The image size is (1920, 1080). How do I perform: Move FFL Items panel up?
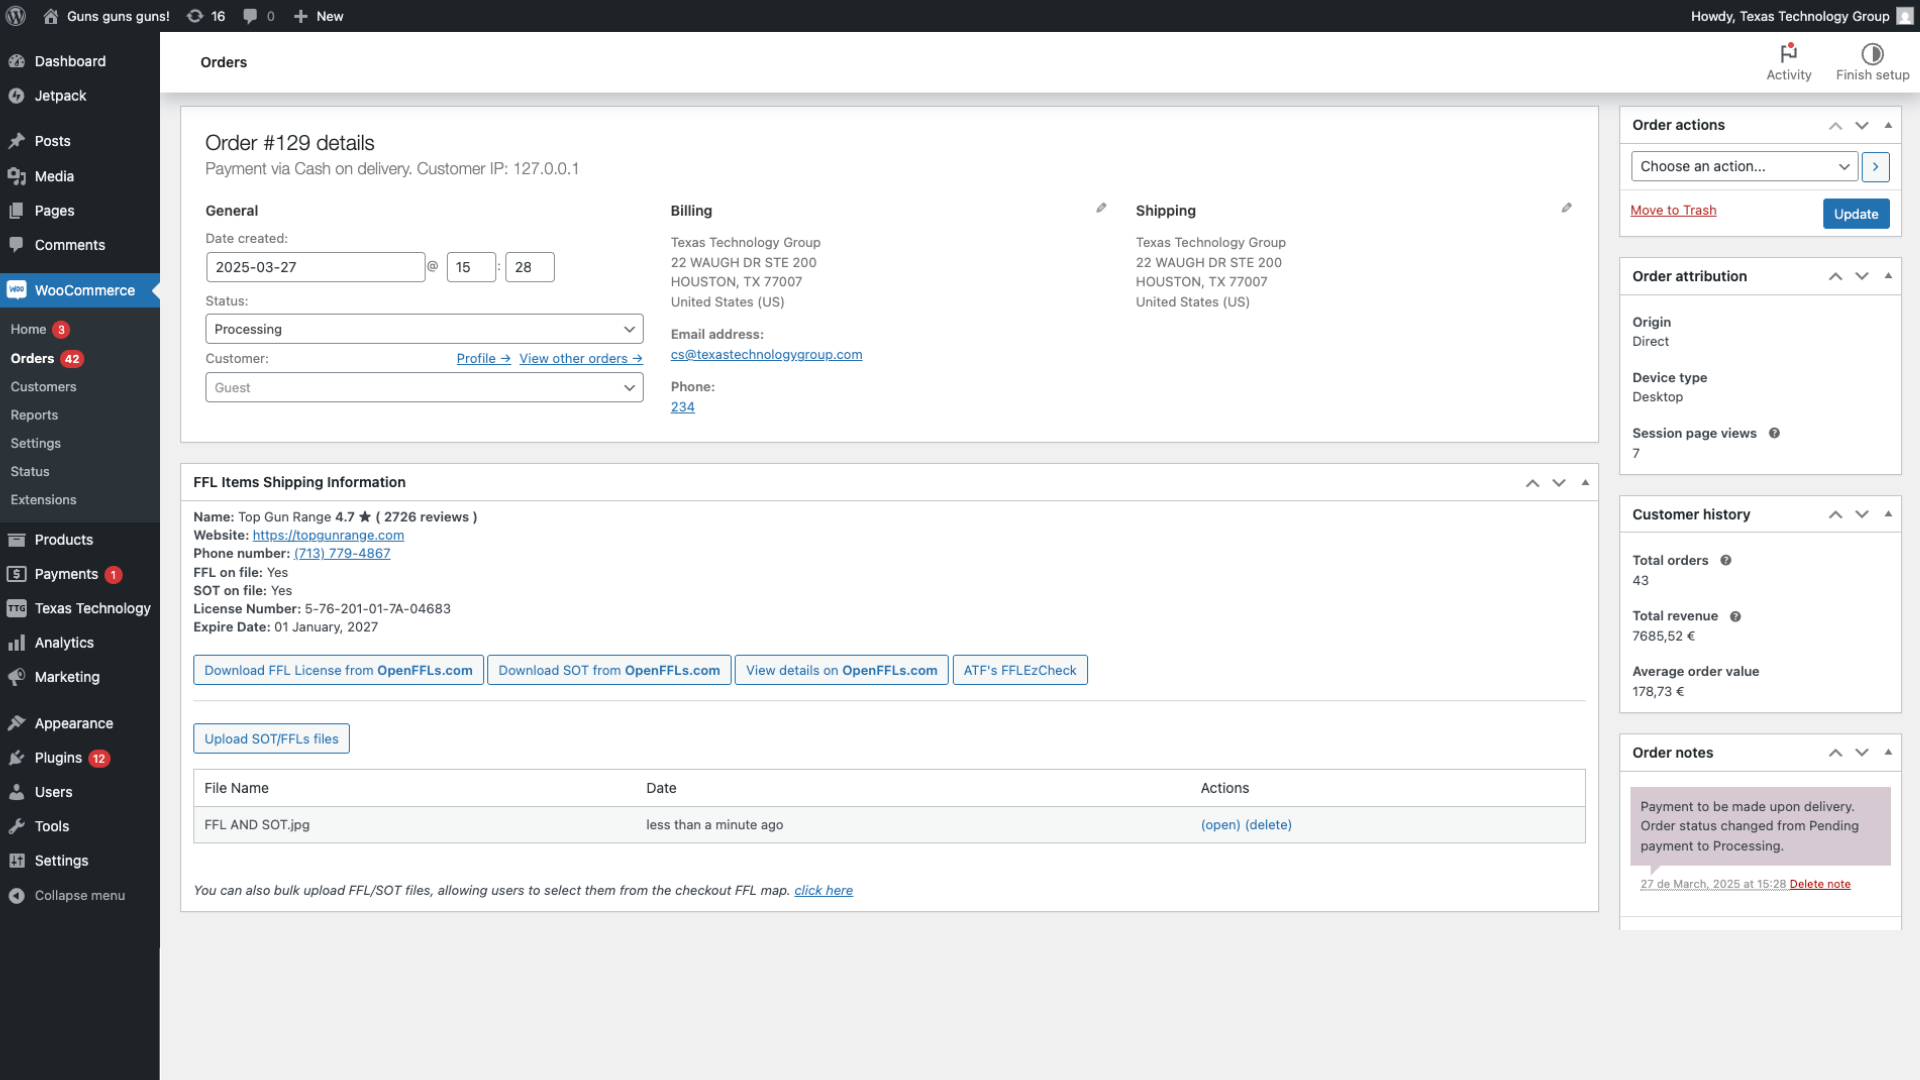point(1532,483)
